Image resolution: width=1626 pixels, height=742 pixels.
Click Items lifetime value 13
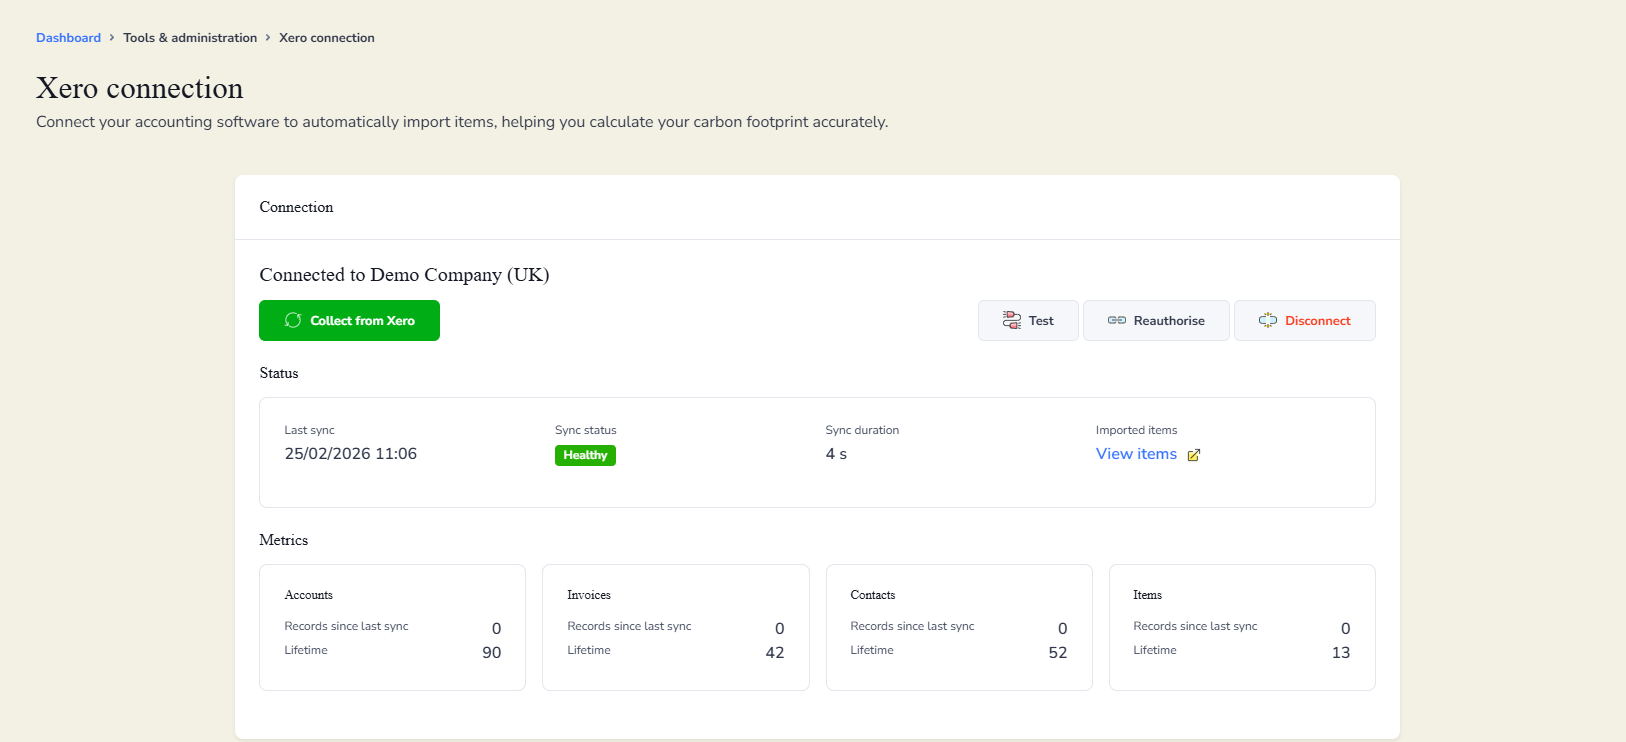click(x=1341, y=652)
